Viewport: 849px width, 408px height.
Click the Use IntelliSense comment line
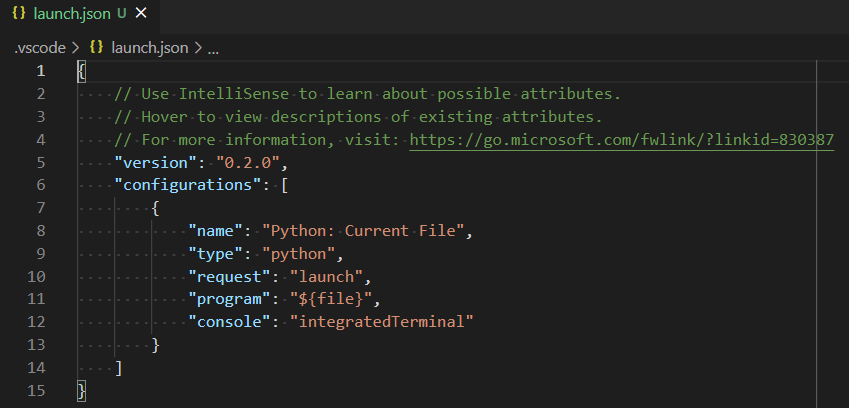[x=367, y=94]
